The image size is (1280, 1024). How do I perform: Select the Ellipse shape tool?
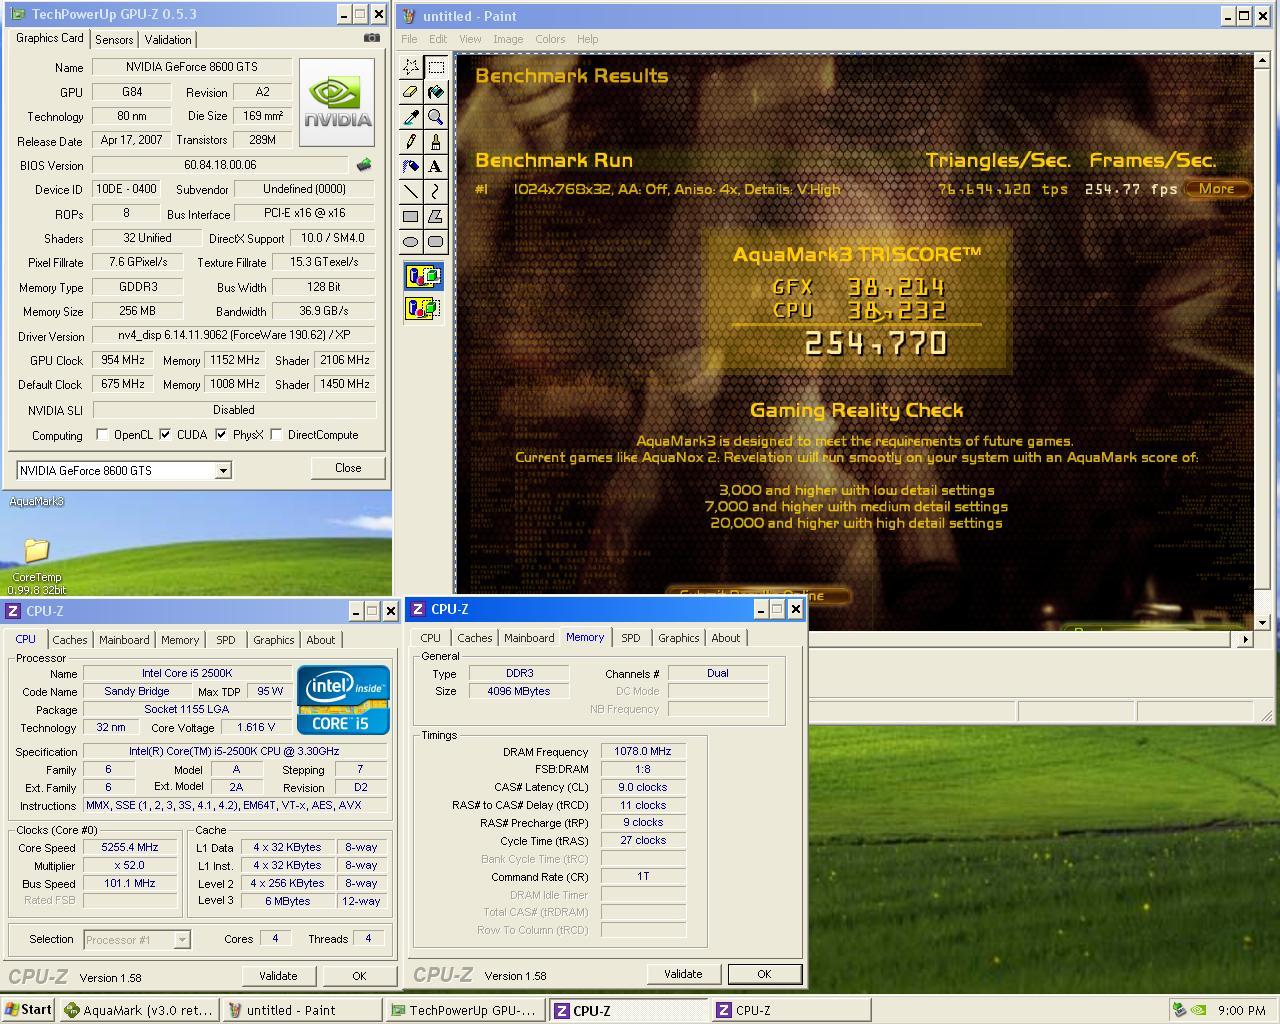411,241
